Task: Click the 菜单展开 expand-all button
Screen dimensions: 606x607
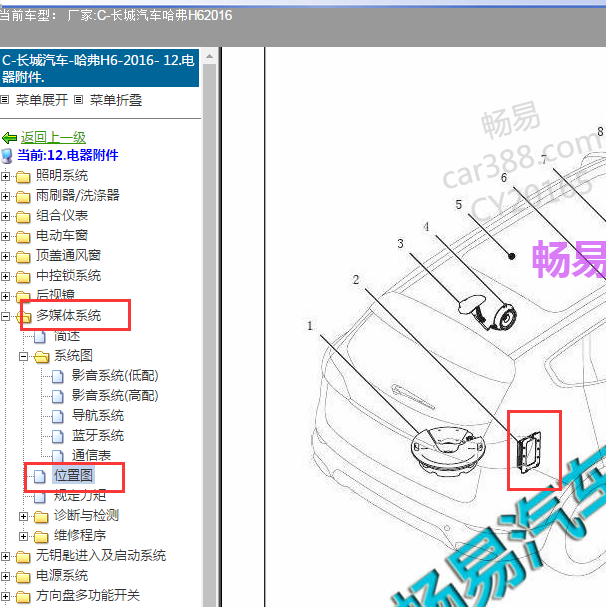Action: [x=42, y=100]
